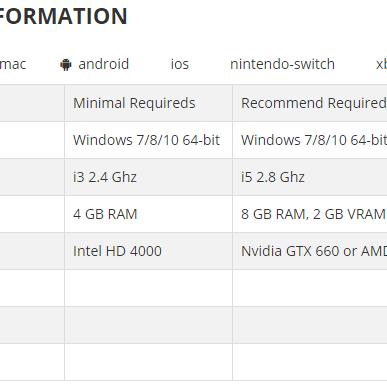Click the i3 2.4 Ghz cell
The height and width of the screenshot is (387, 387).
149,177
